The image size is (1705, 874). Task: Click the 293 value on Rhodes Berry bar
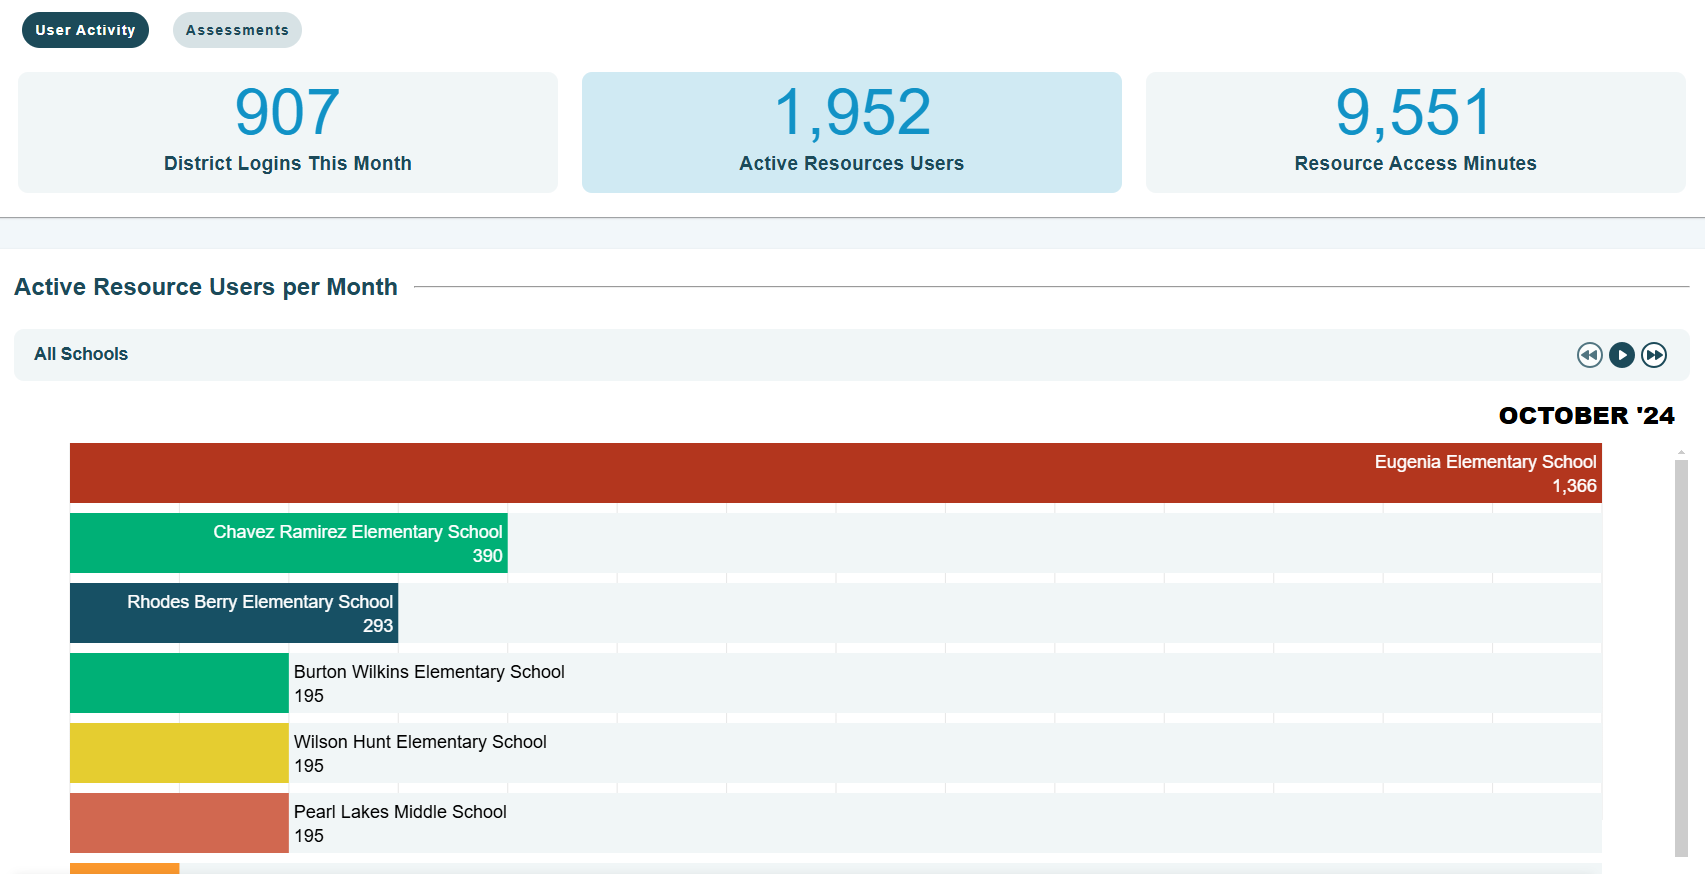tap(378, 626)
